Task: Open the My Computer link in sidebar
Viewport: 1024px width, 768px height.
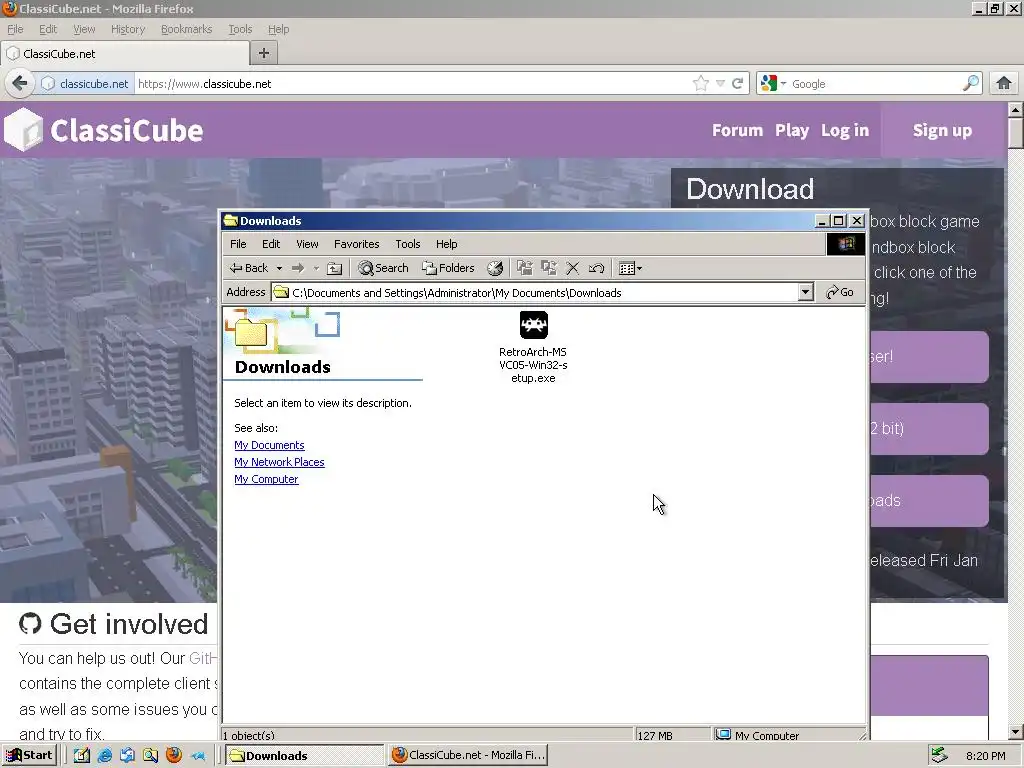Action: [x=266, y=479]
